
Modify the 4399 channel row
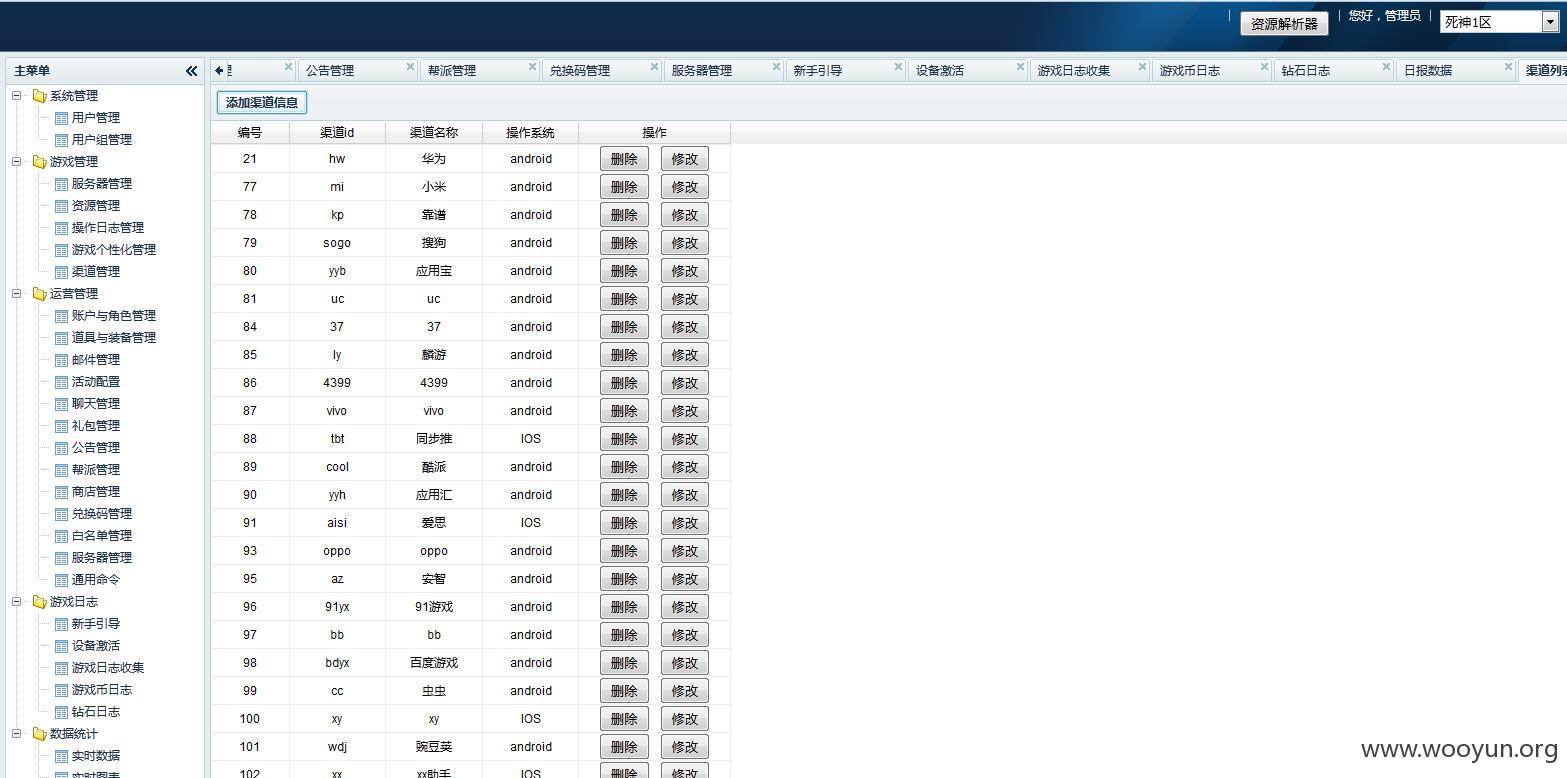685,383
